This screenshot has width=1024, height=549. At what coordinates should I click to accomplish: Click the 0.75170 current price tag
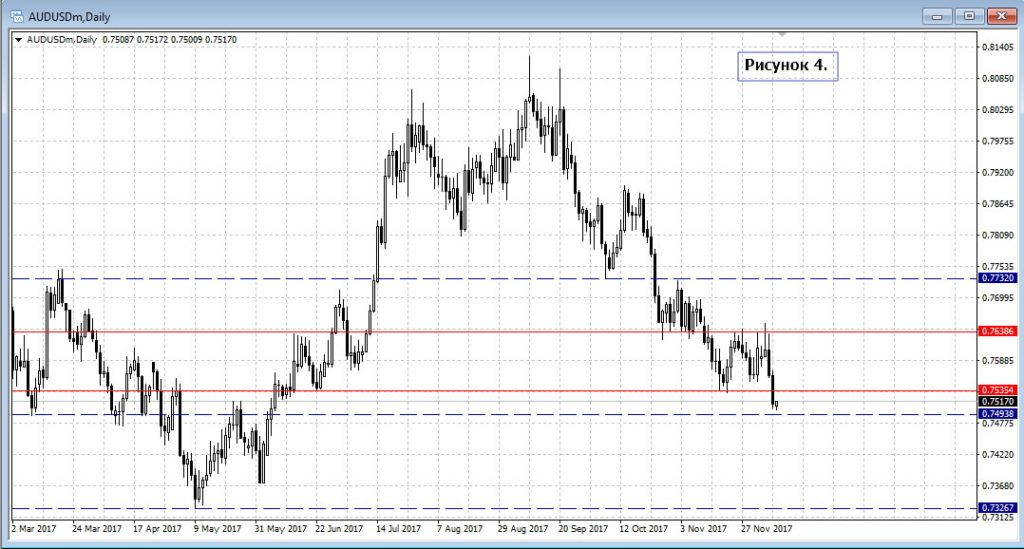point(997,401)
